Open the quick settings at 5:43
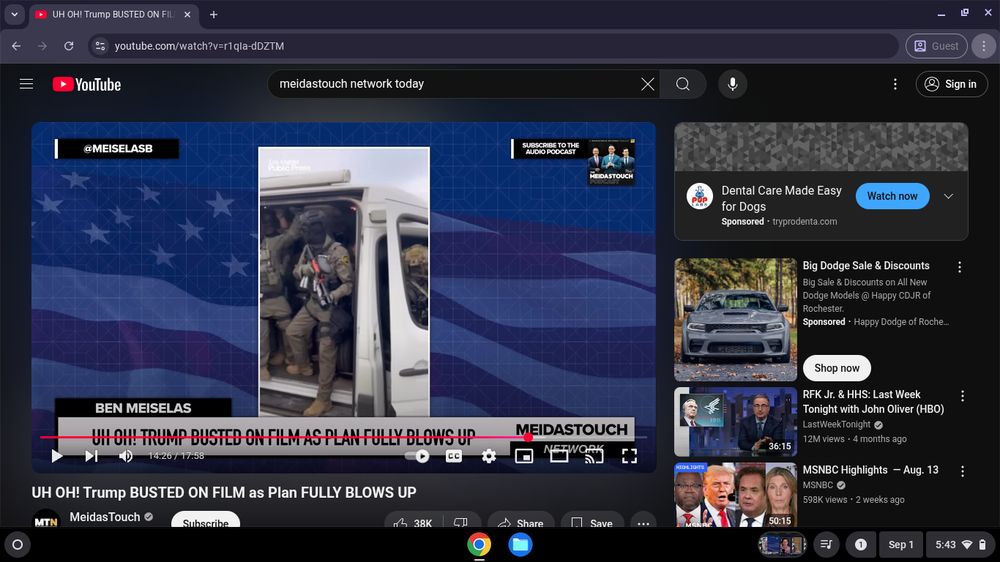Viewport: 1000px width, 562px height. (960, 545)
